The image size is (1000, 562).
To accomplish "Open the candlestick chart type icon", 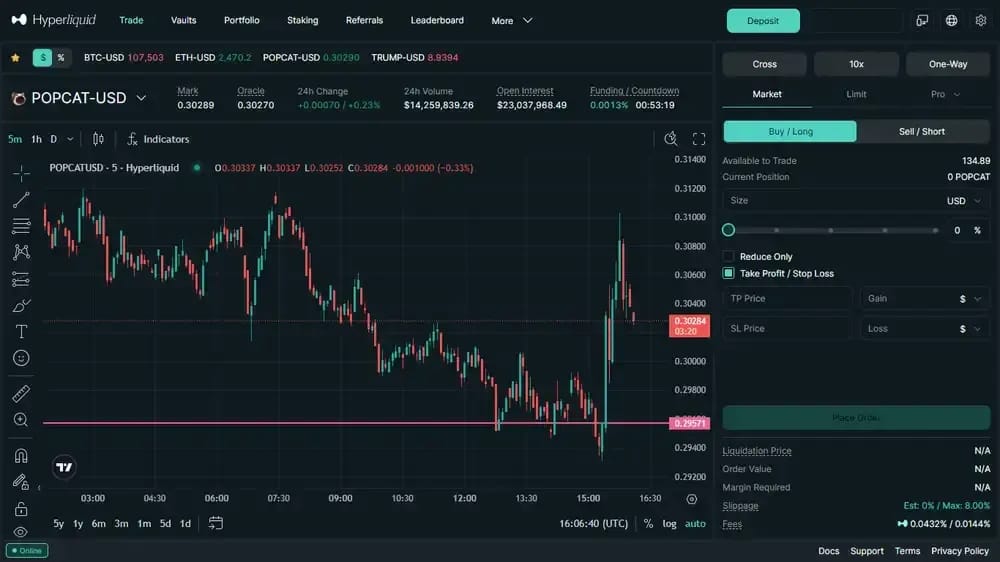I will pyautogui.click(x=98, y=139).
